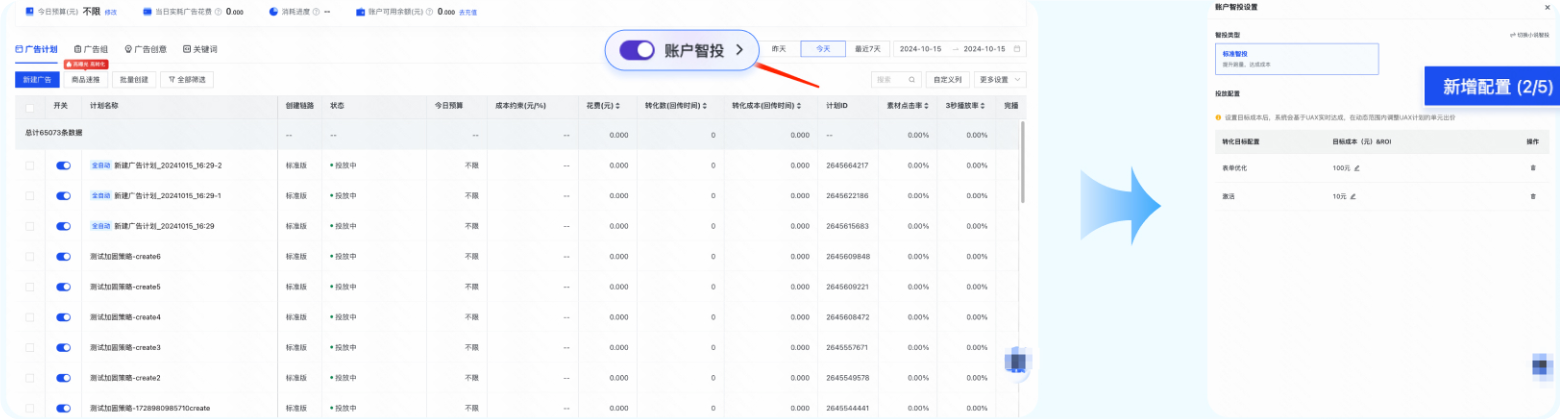Click plan ID 2645557671
The image size is (1560, 419).
pos(847,347)
